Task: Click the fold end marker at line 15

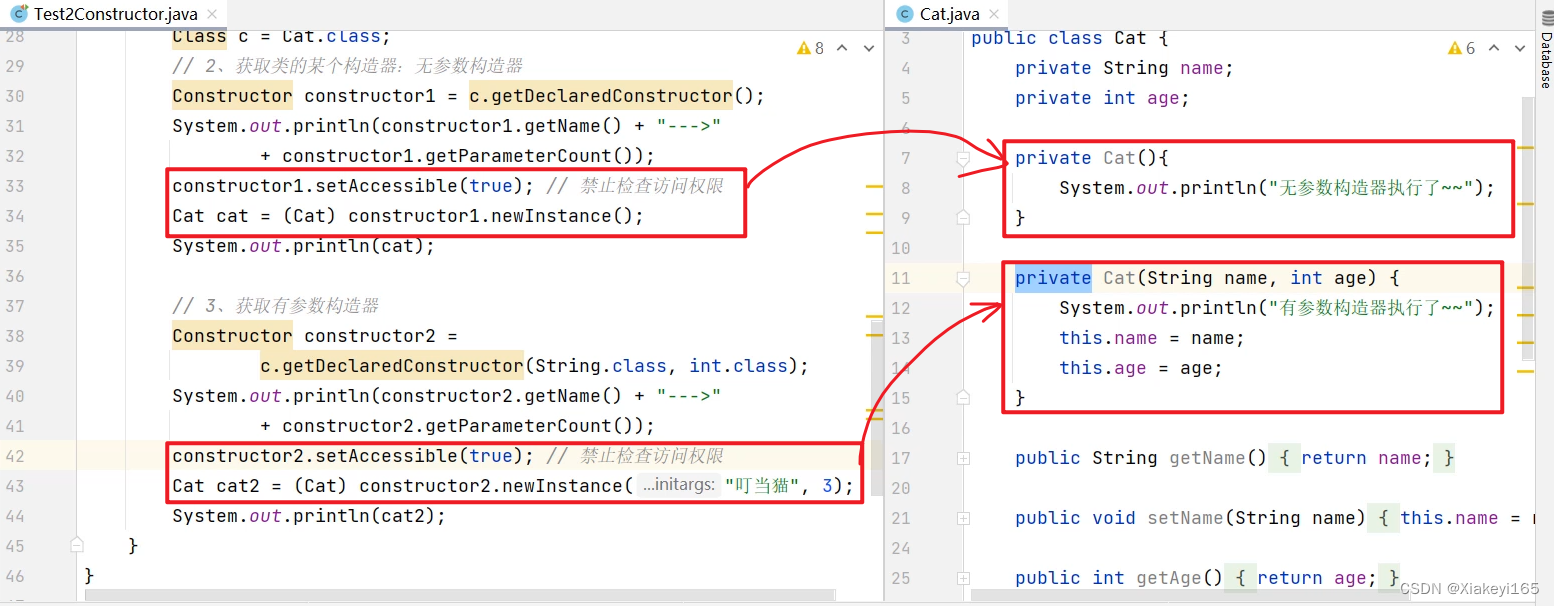Action: click(x=963, y=397)
